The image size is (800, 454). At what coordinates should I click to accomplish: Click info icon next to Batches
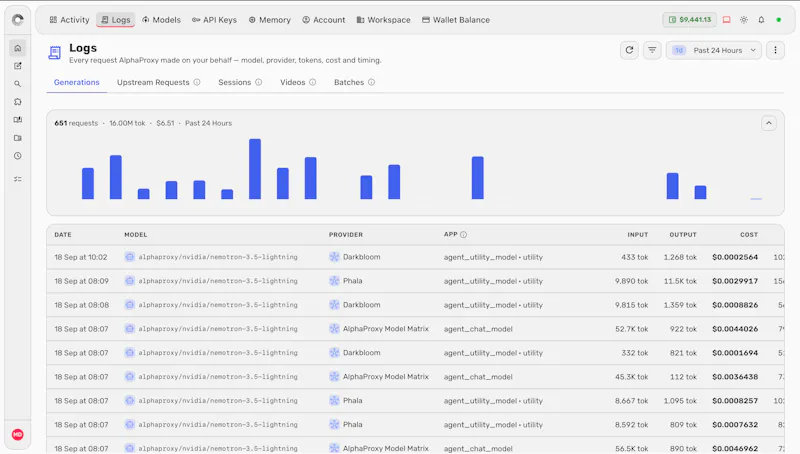(x=371, y=82)
